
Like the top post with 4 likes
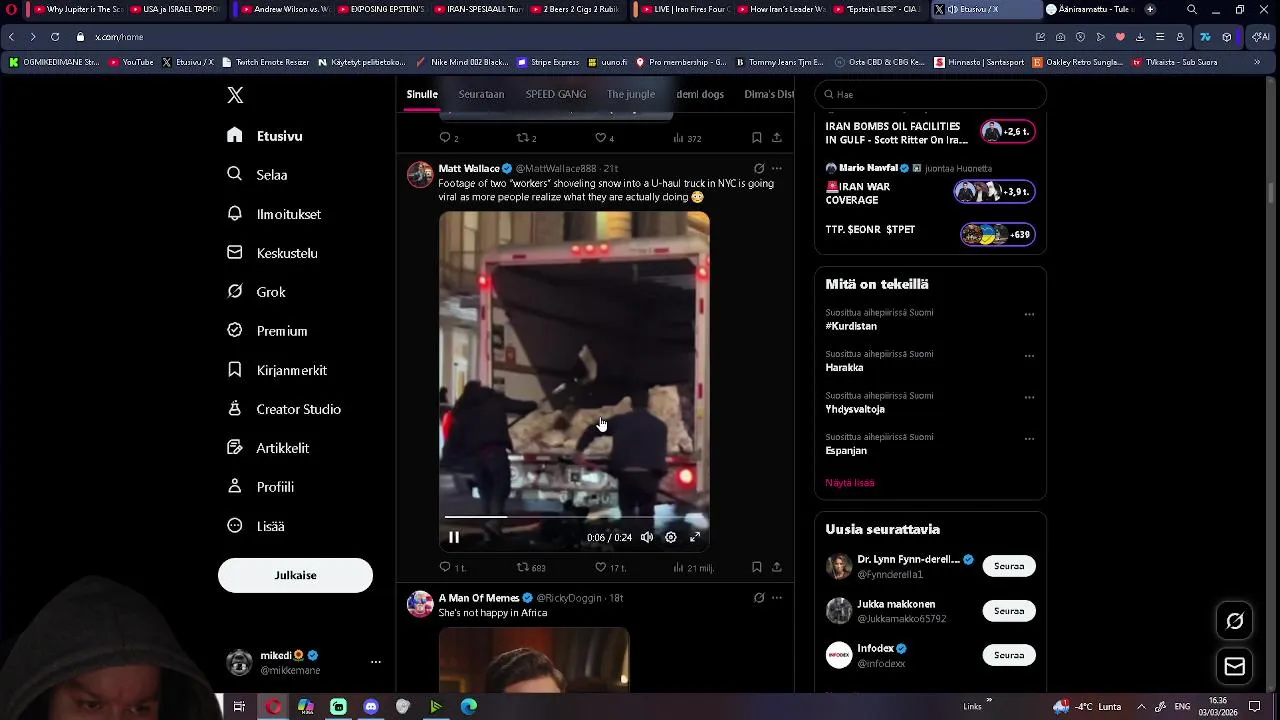[604, 138]
